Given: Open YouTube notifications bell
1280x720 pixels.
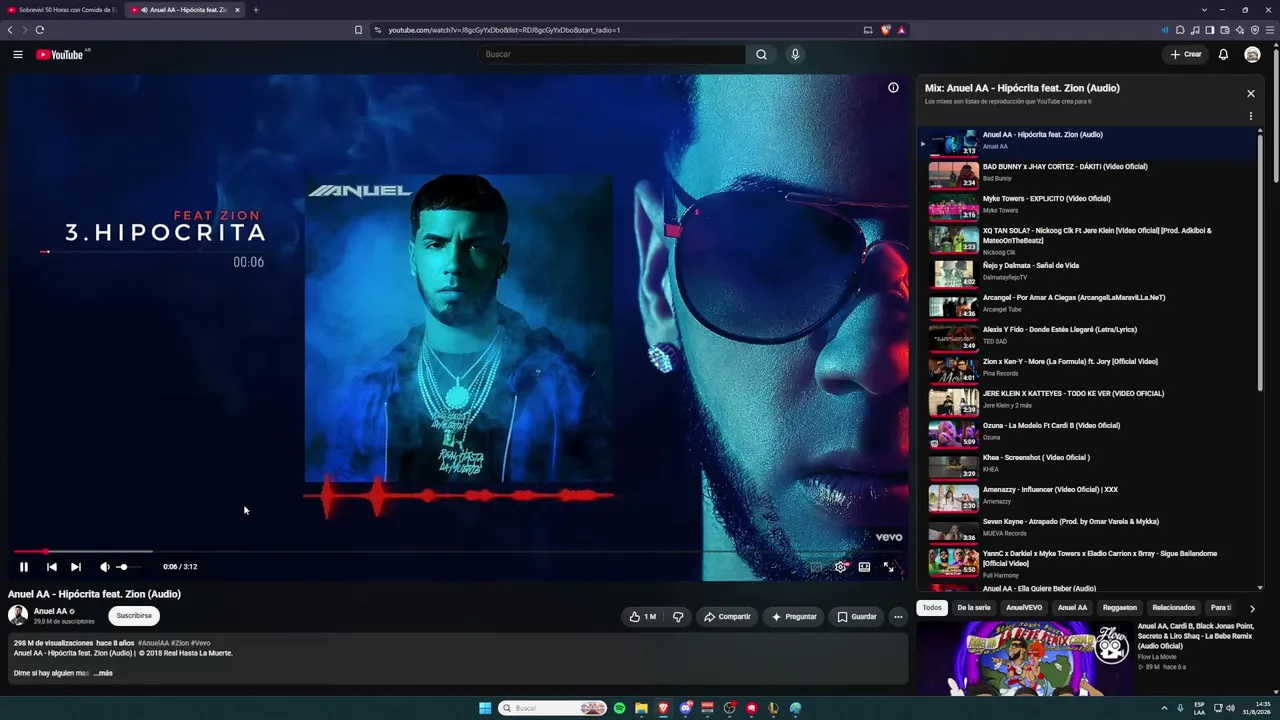Looking at the screenshot, I should click(x=1223, y=54).
